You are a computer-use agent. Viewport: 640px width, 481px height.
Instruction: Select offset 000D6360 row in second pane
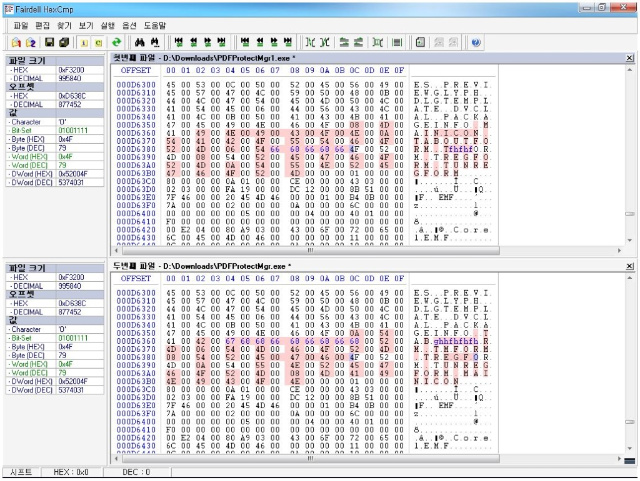tap(136, 341)
